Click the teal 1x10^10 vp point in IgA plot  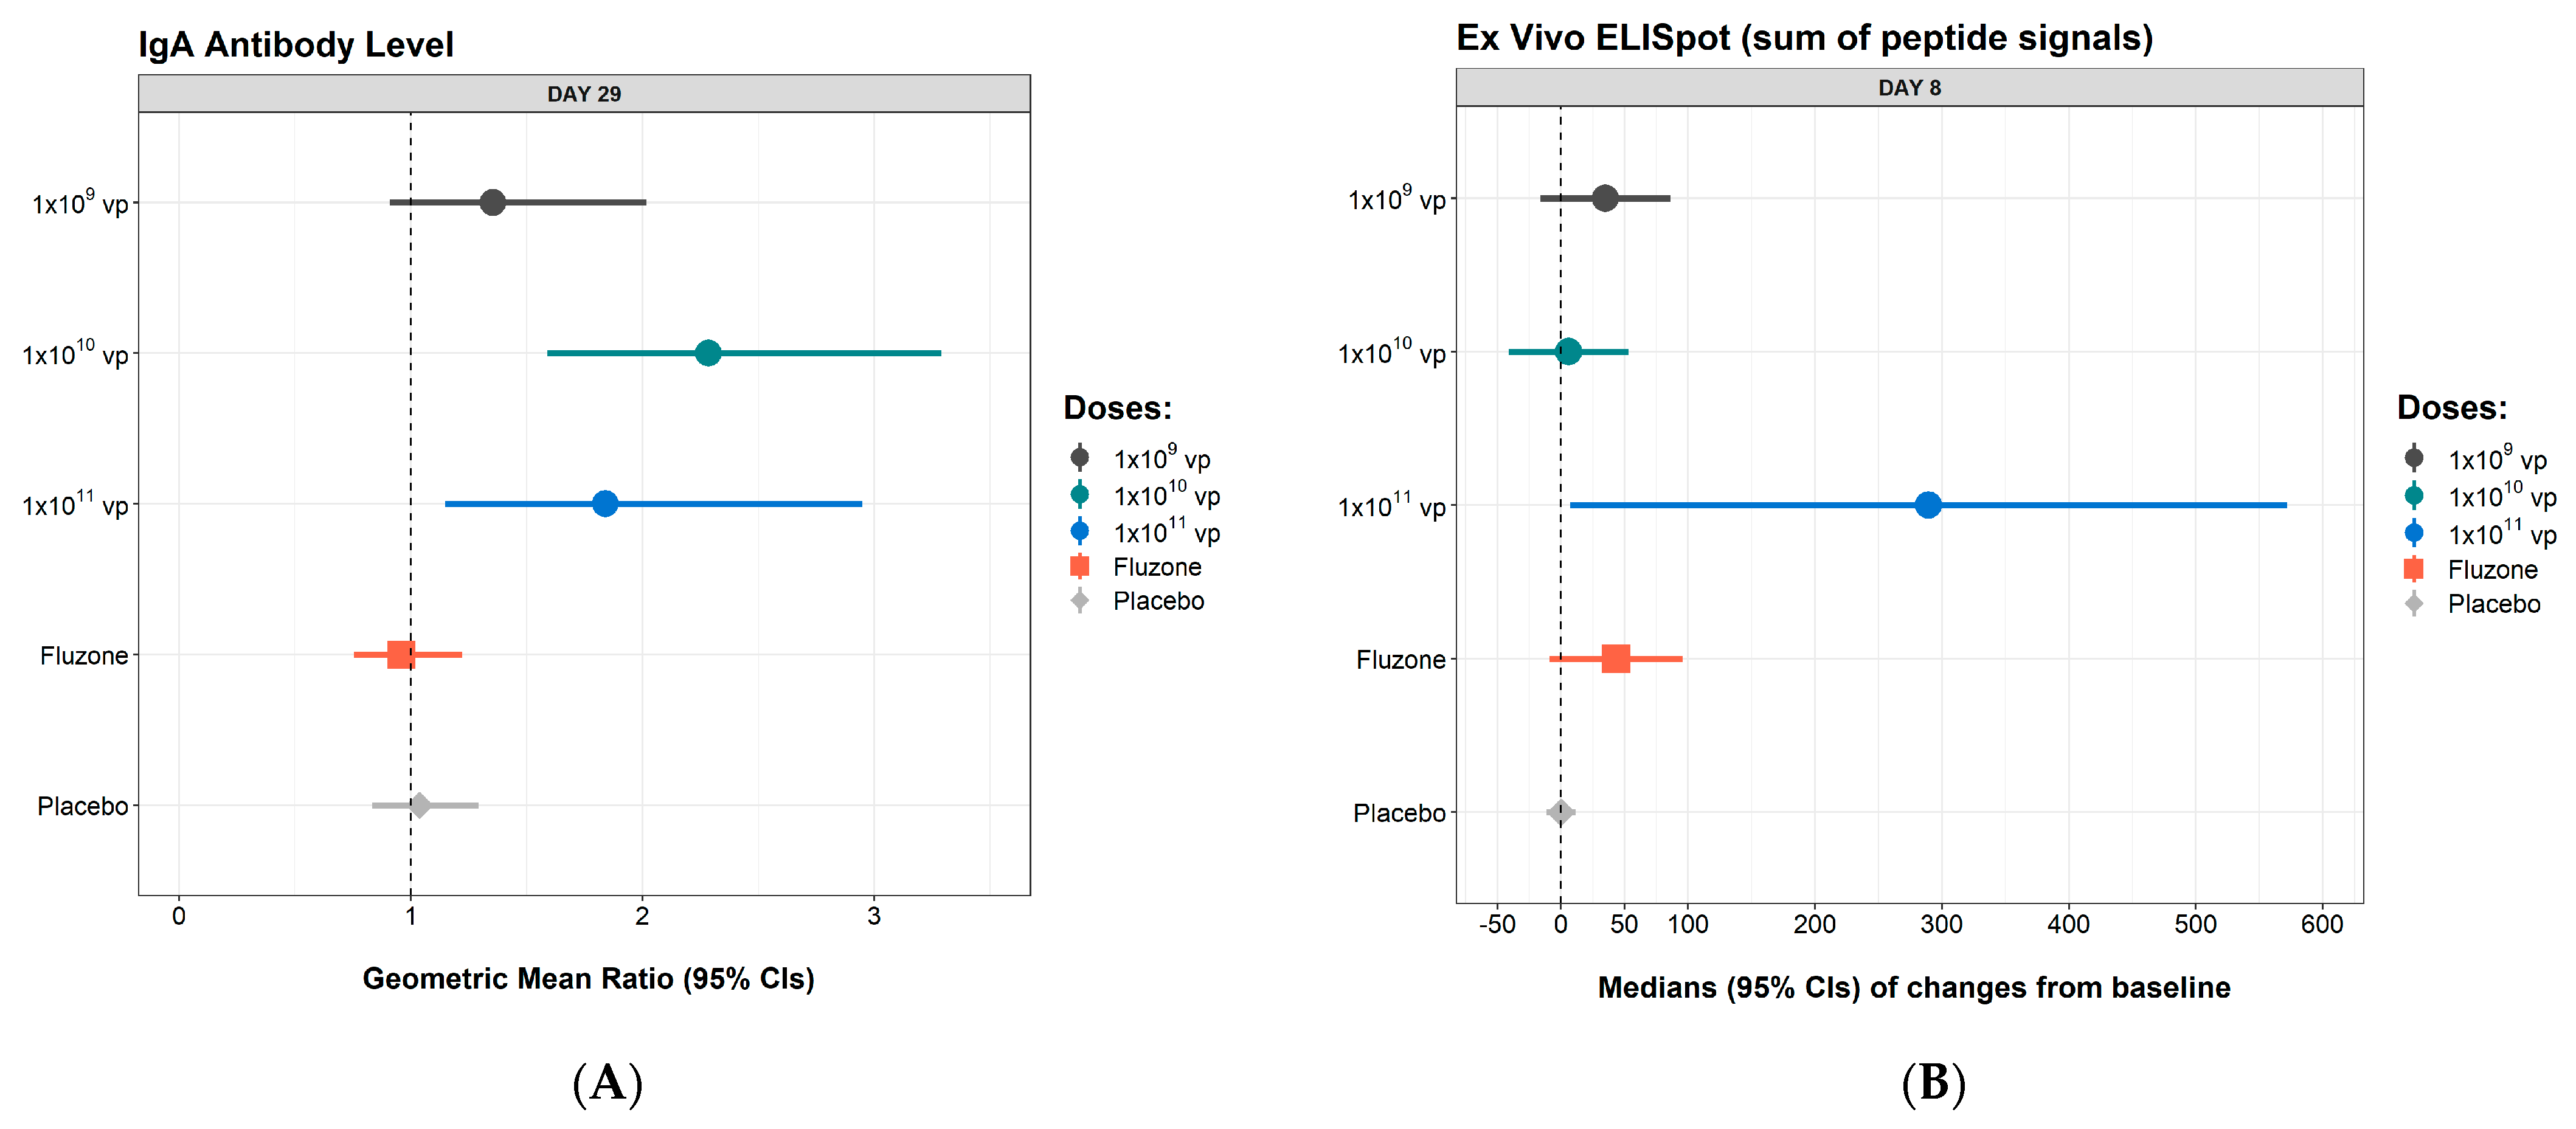[x=707, y=353]
